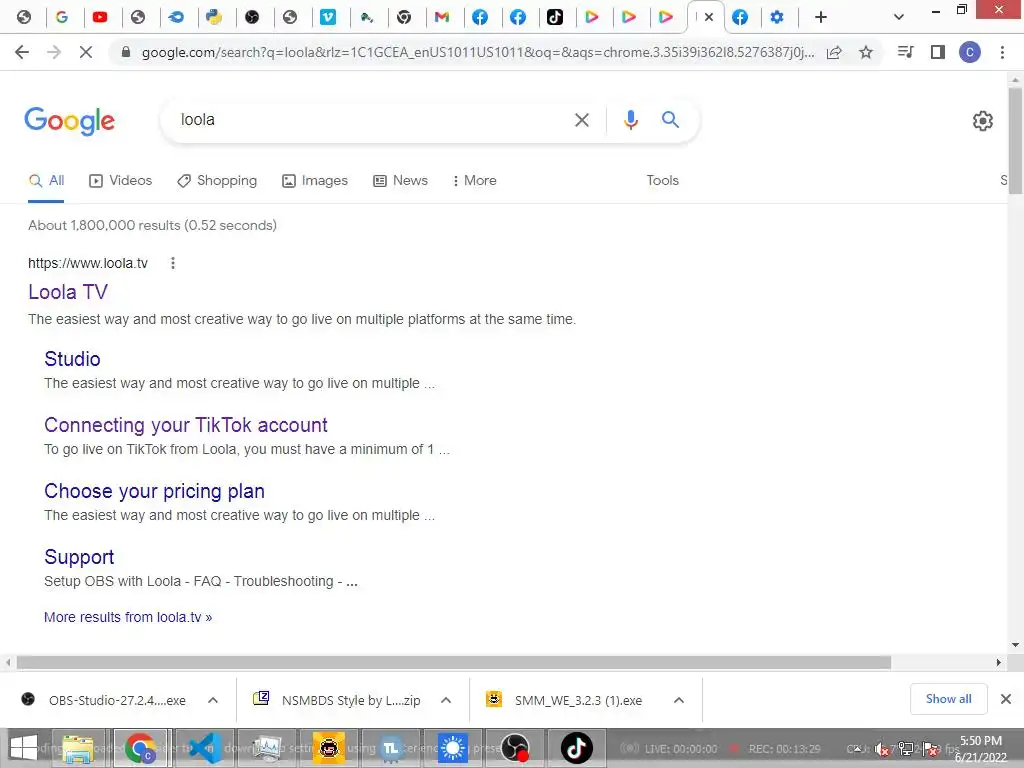Viewport: 1024px width, 768px height.
Task: Click the Google logo
Action: click(70, 121)
